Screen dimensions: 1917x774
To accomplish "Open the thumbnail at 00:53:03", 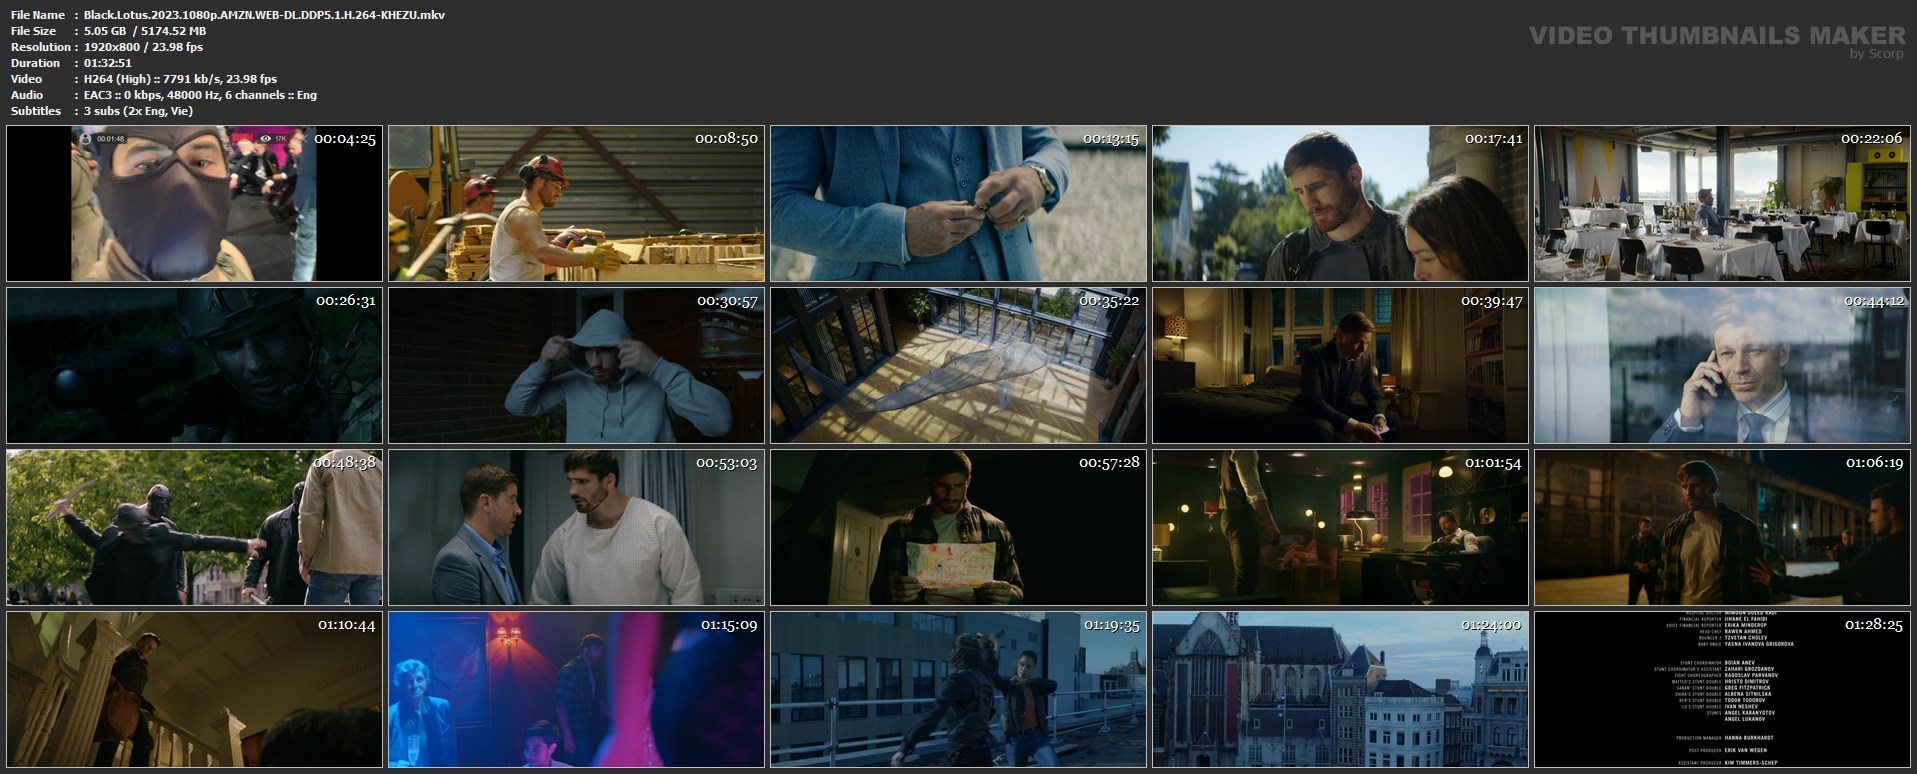I will coord(576,527).
